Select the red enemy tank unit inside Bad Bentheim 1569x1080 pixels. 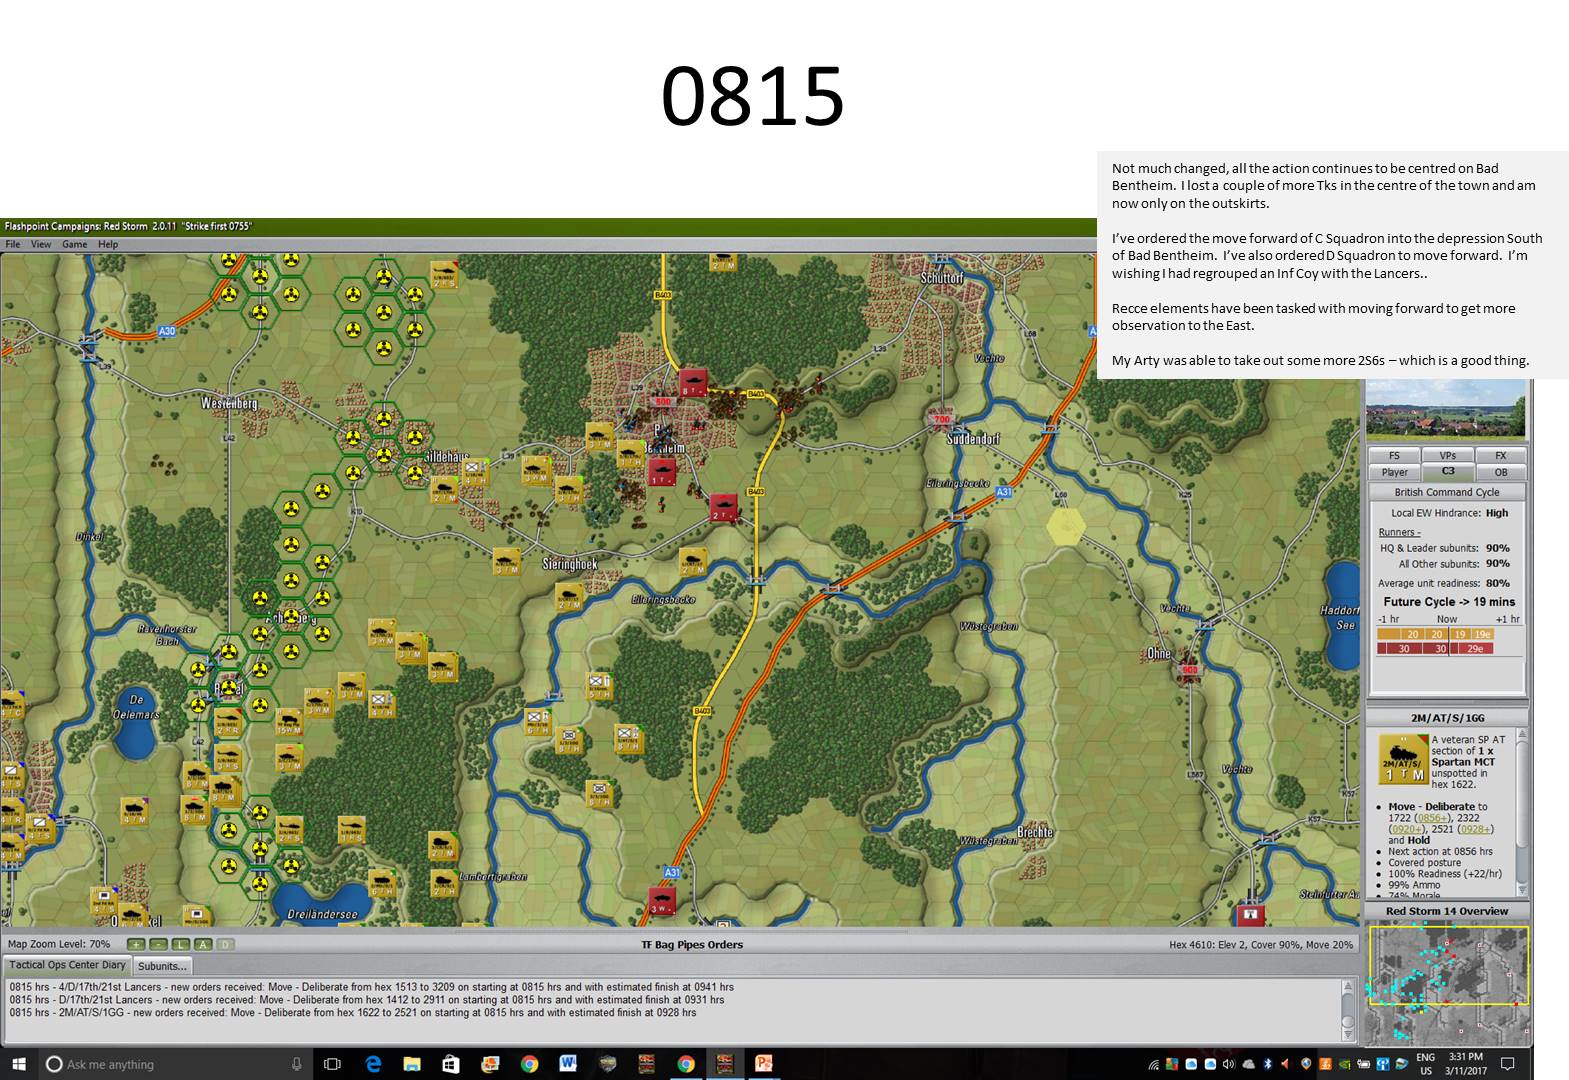click(x=662, y=471)
